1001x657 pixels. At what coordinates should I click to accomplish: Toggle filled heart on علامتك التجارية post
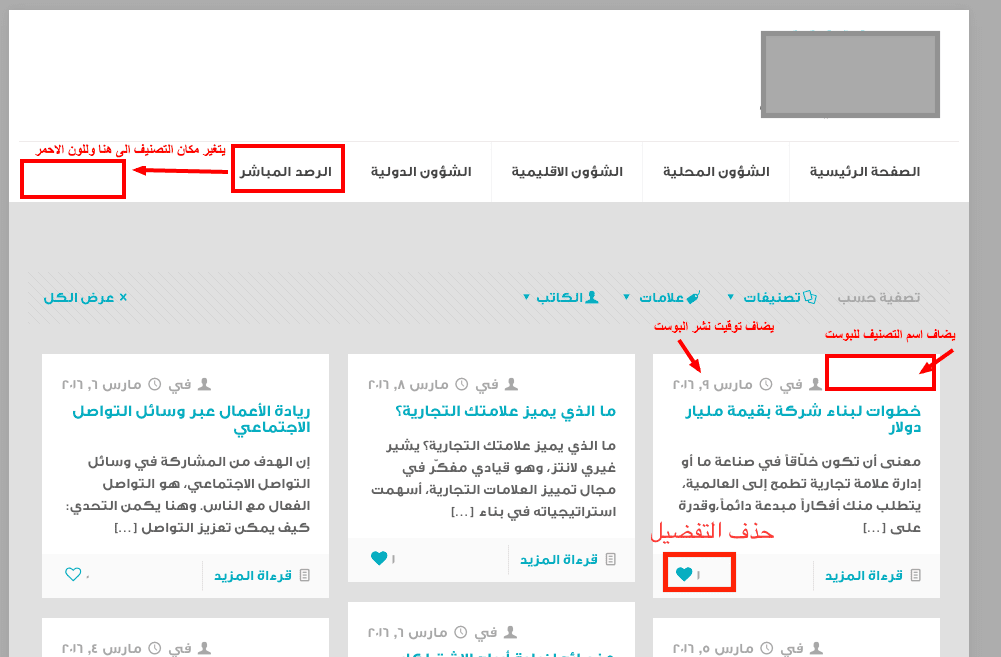(379, 558)
